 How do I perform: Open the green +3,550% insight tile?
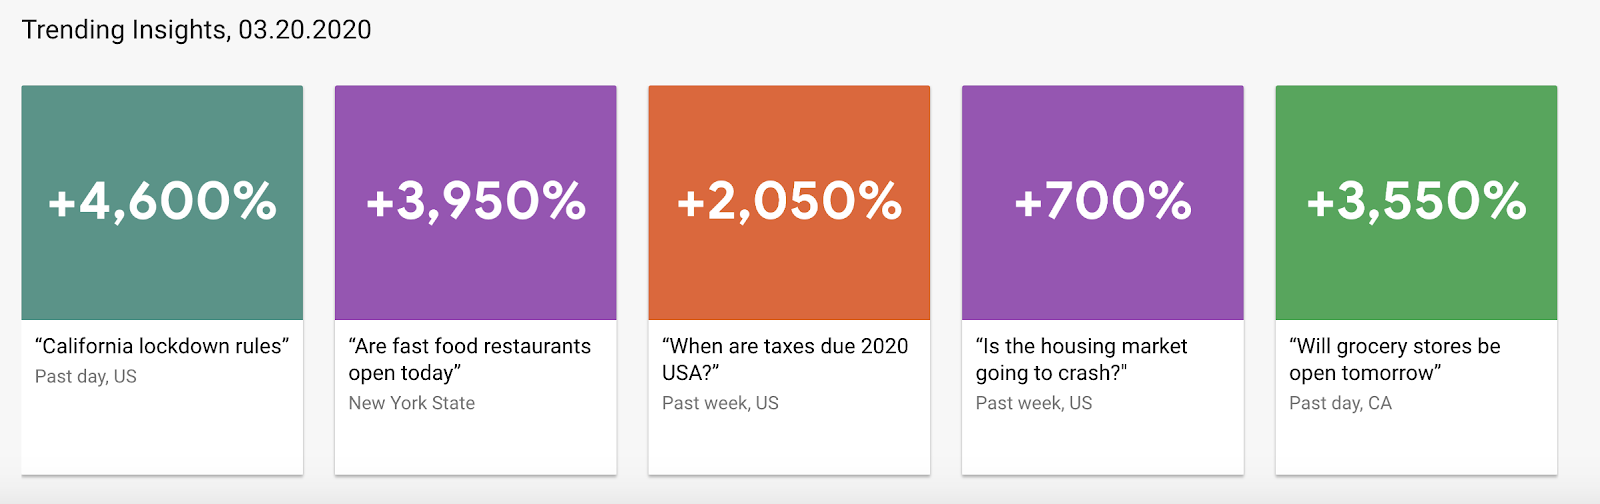point(1416,202)
